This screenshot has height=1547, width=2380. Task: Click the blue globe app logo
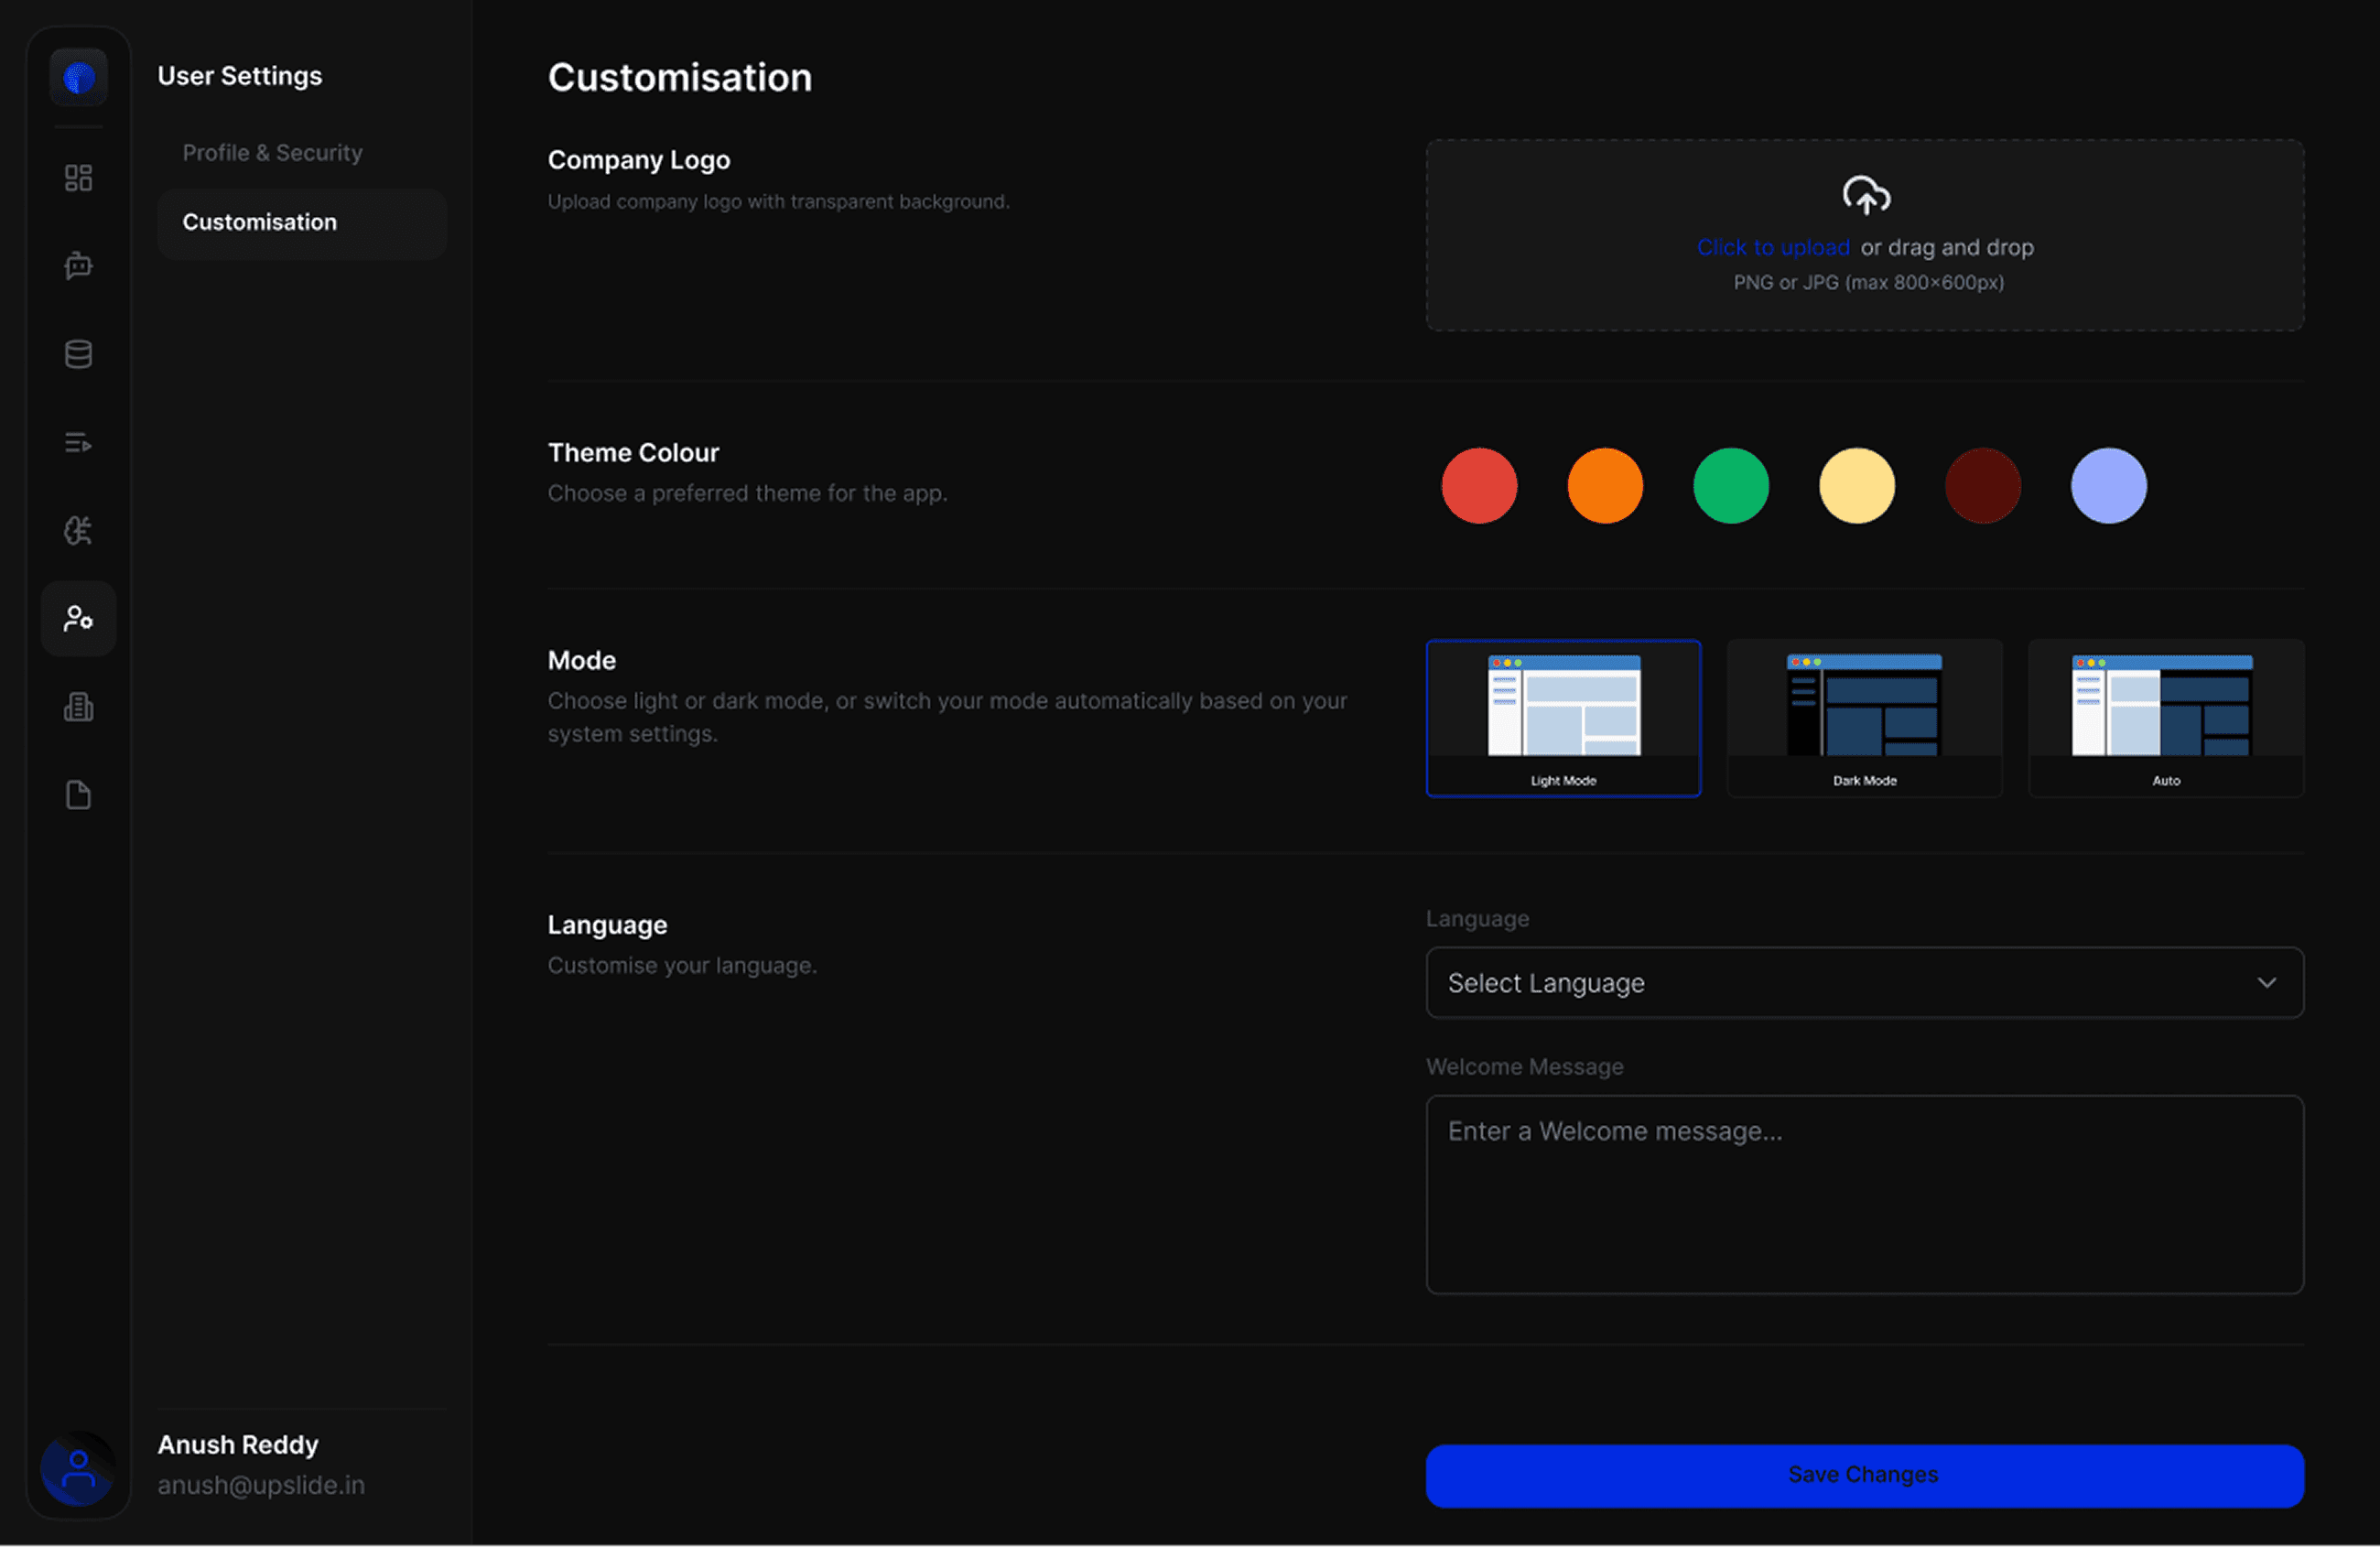(78, 77)
